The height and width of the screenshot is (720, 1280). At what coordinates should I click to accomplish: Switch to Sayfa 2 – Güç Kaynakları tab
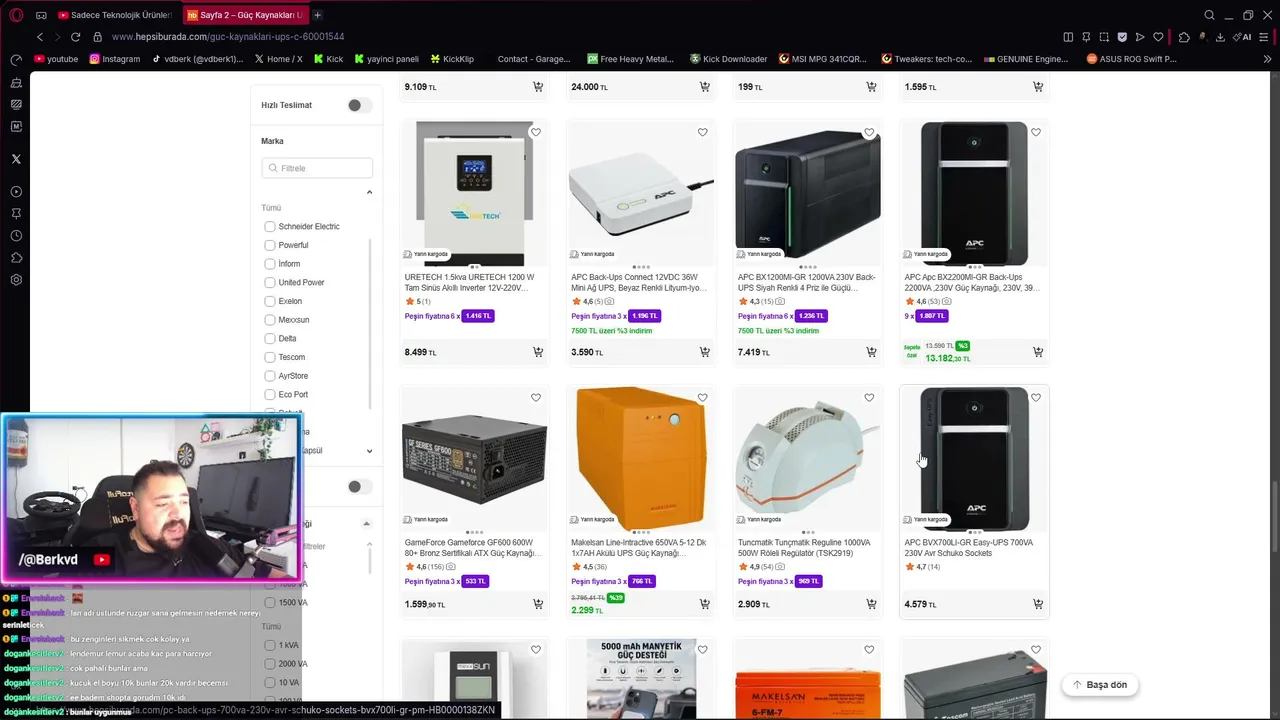[245, 15]
